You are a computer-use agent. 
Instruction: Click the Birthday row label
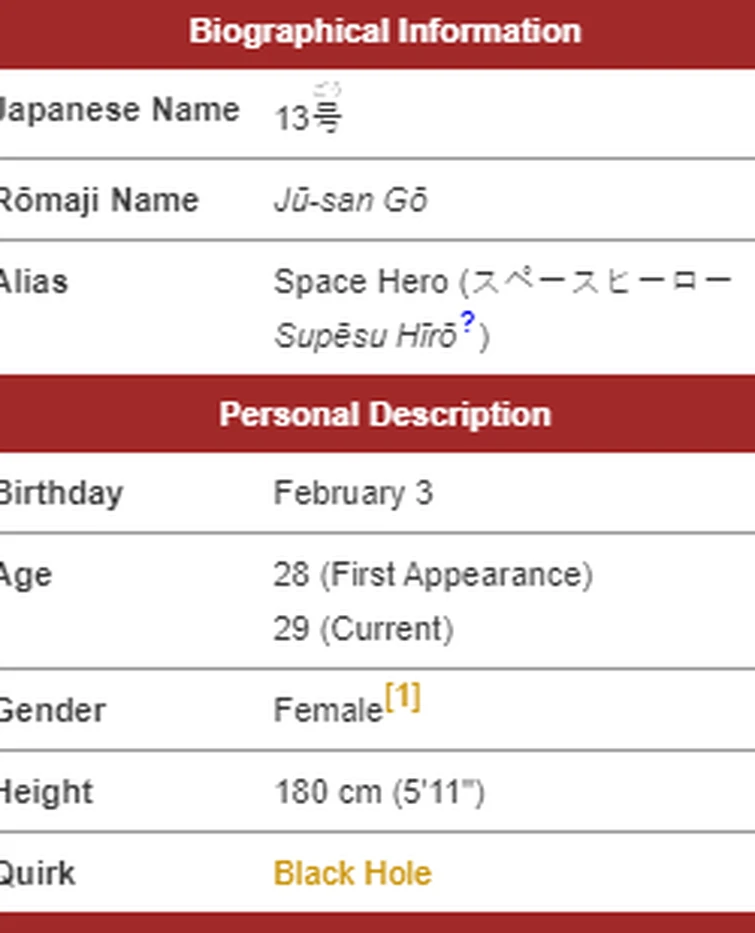point(61,493)
